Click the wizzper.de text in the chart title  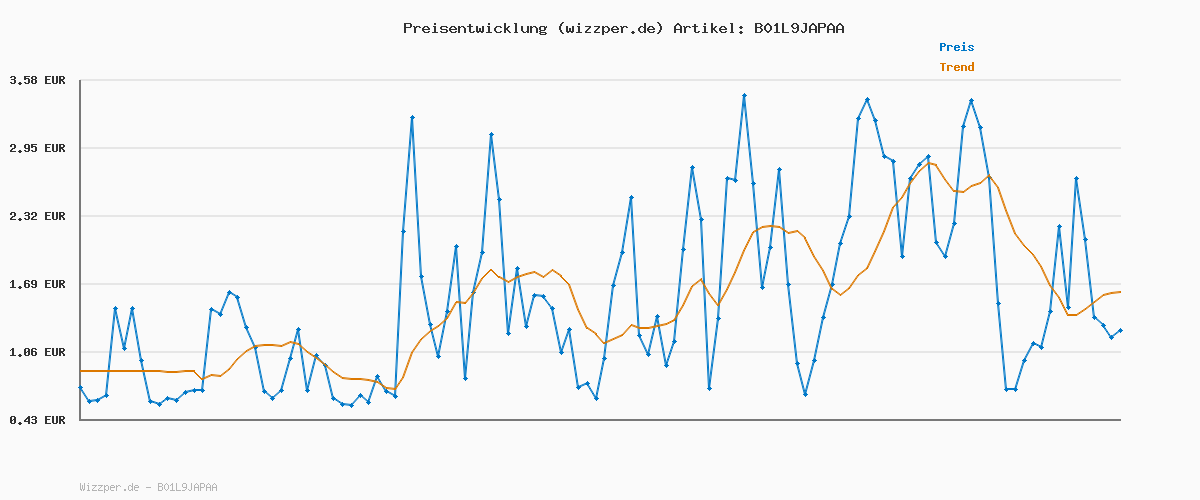[x=609, y=28]
